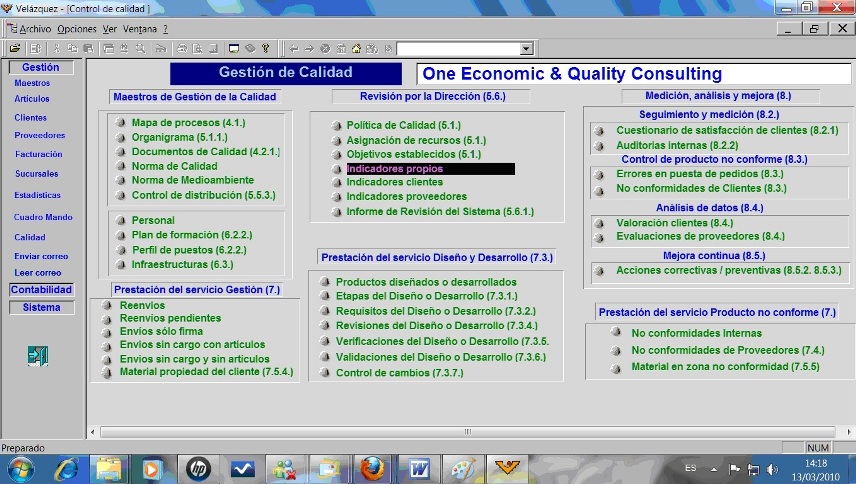Open Material en zona no conformidad (7.5.5)
856x484 pixels.
click(726, 367)
